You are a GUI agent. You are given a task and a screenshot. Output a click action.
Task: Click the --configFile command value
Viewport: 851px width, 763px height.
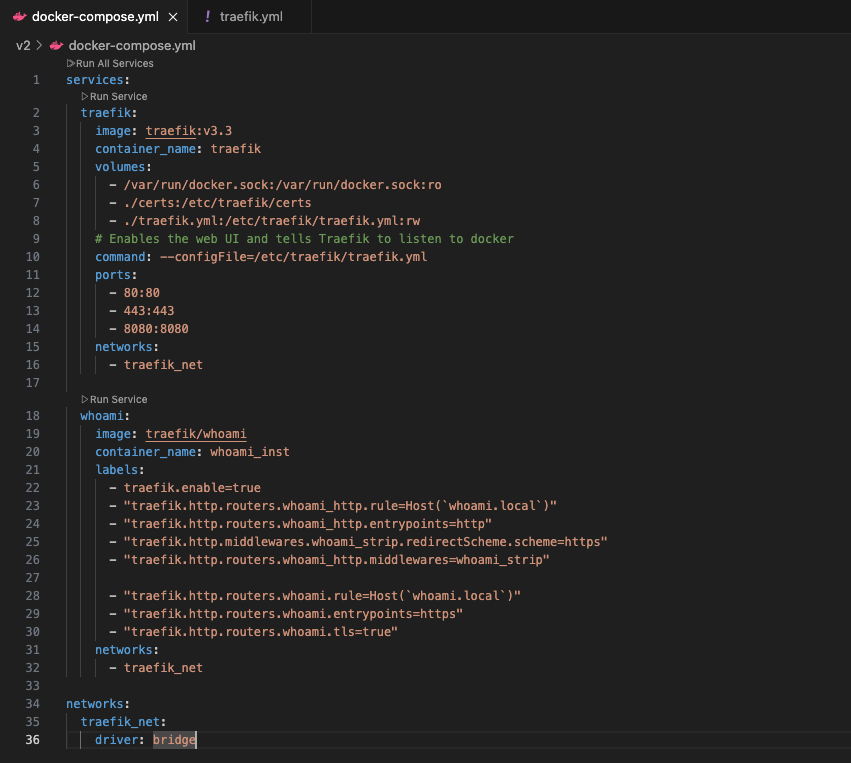coord(293,257)
